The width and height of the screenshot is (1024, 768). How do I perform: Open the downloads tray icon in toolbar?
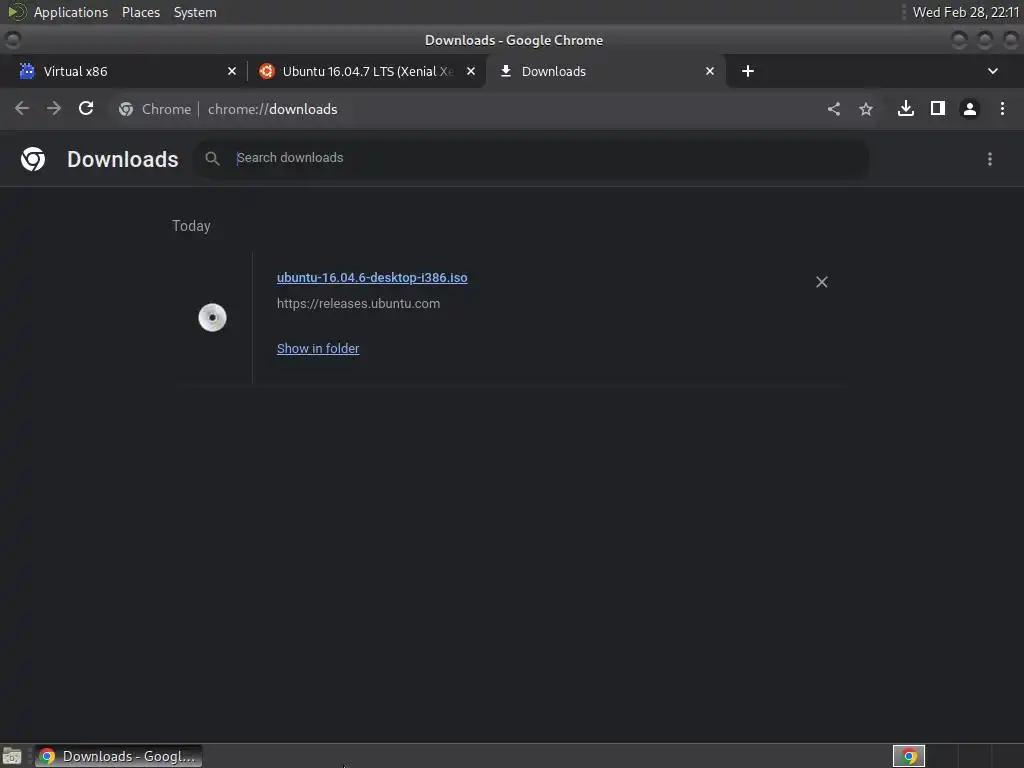906,108
